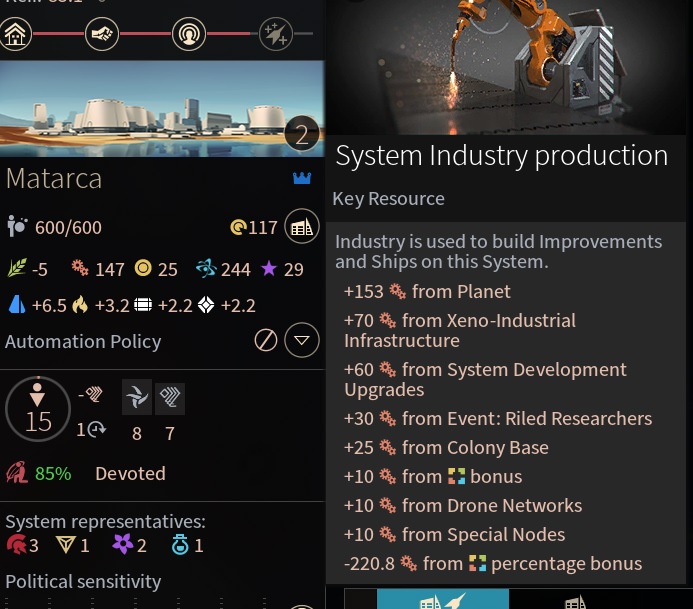693x609 pixels.
Task: Click the shuriken-shaped ship icon above 8
Action: [x=137, y=398]
